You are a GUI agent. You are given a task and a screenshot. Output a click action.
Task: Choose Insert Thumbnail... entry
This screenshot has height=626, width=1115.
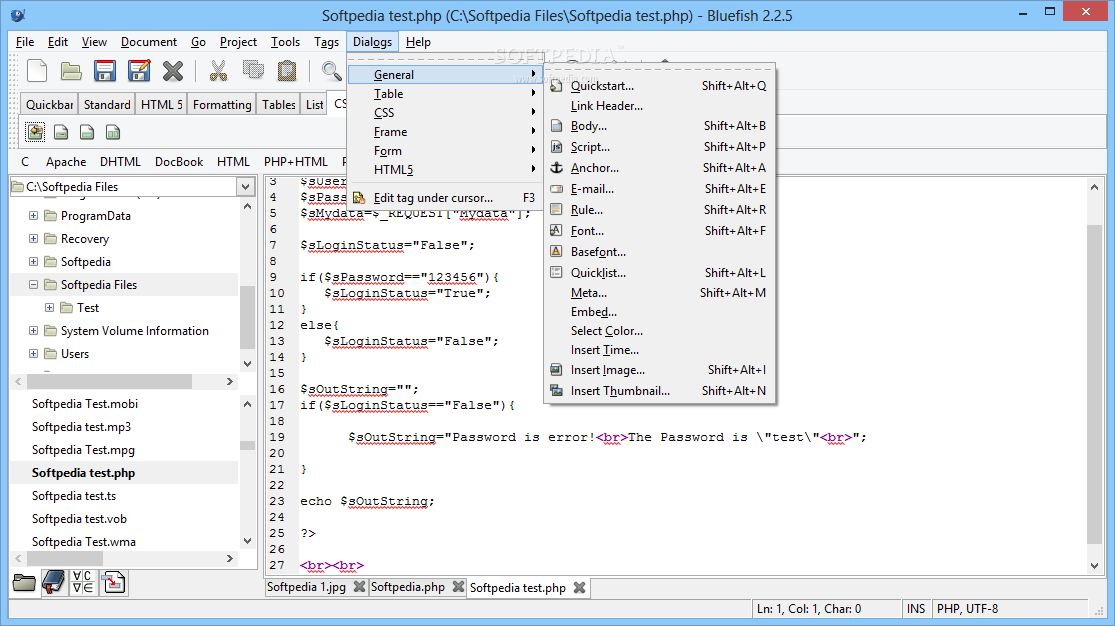659,391
